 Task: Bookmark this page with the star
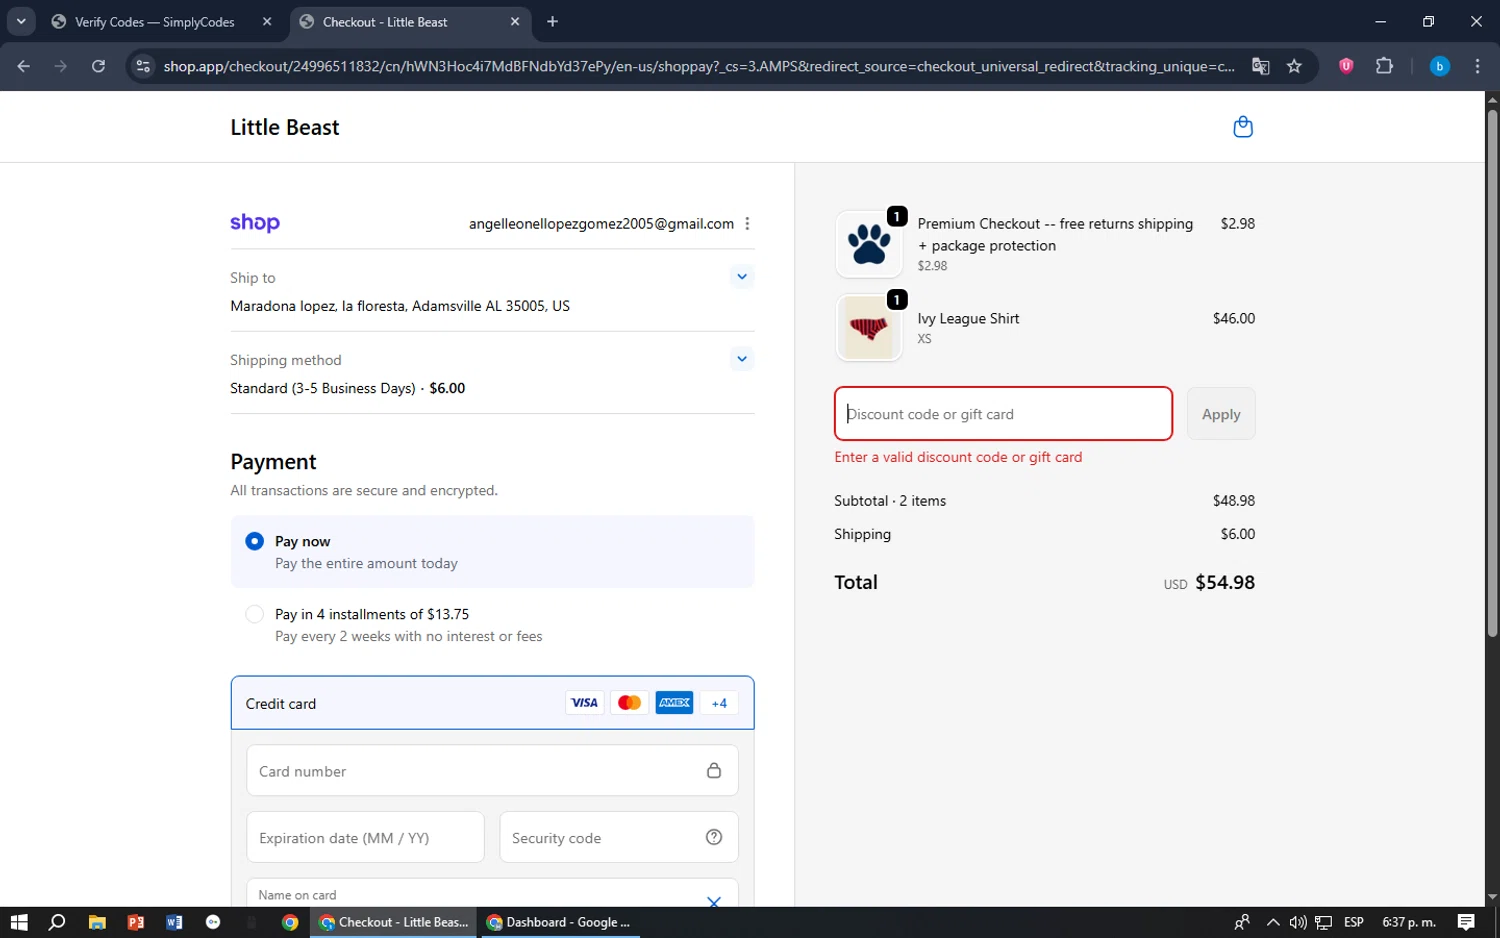coord(1294,66)
